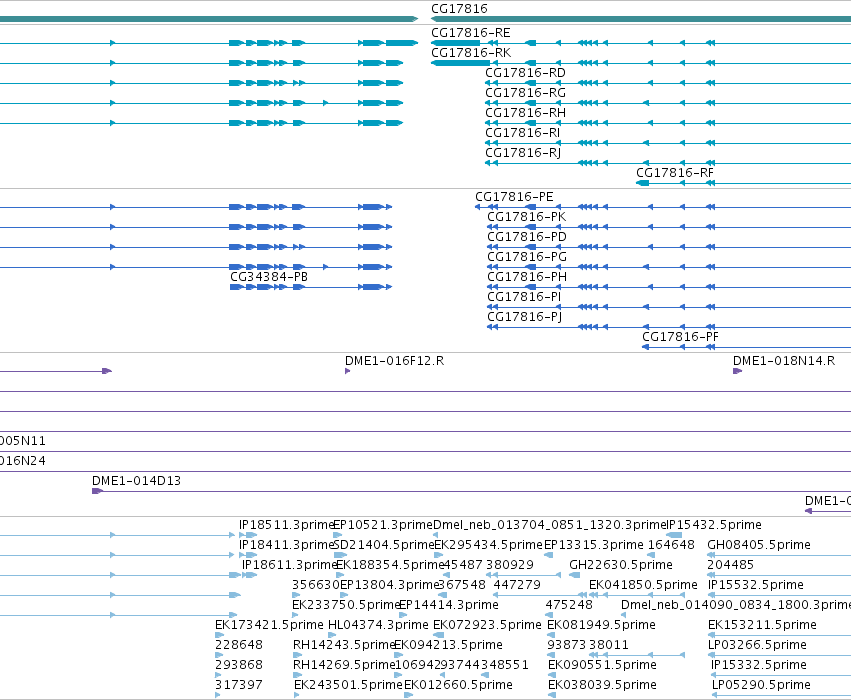851x700 pixels.
Task: Select the CG17816-RF transcript label
Action: (x=675, y=173)
